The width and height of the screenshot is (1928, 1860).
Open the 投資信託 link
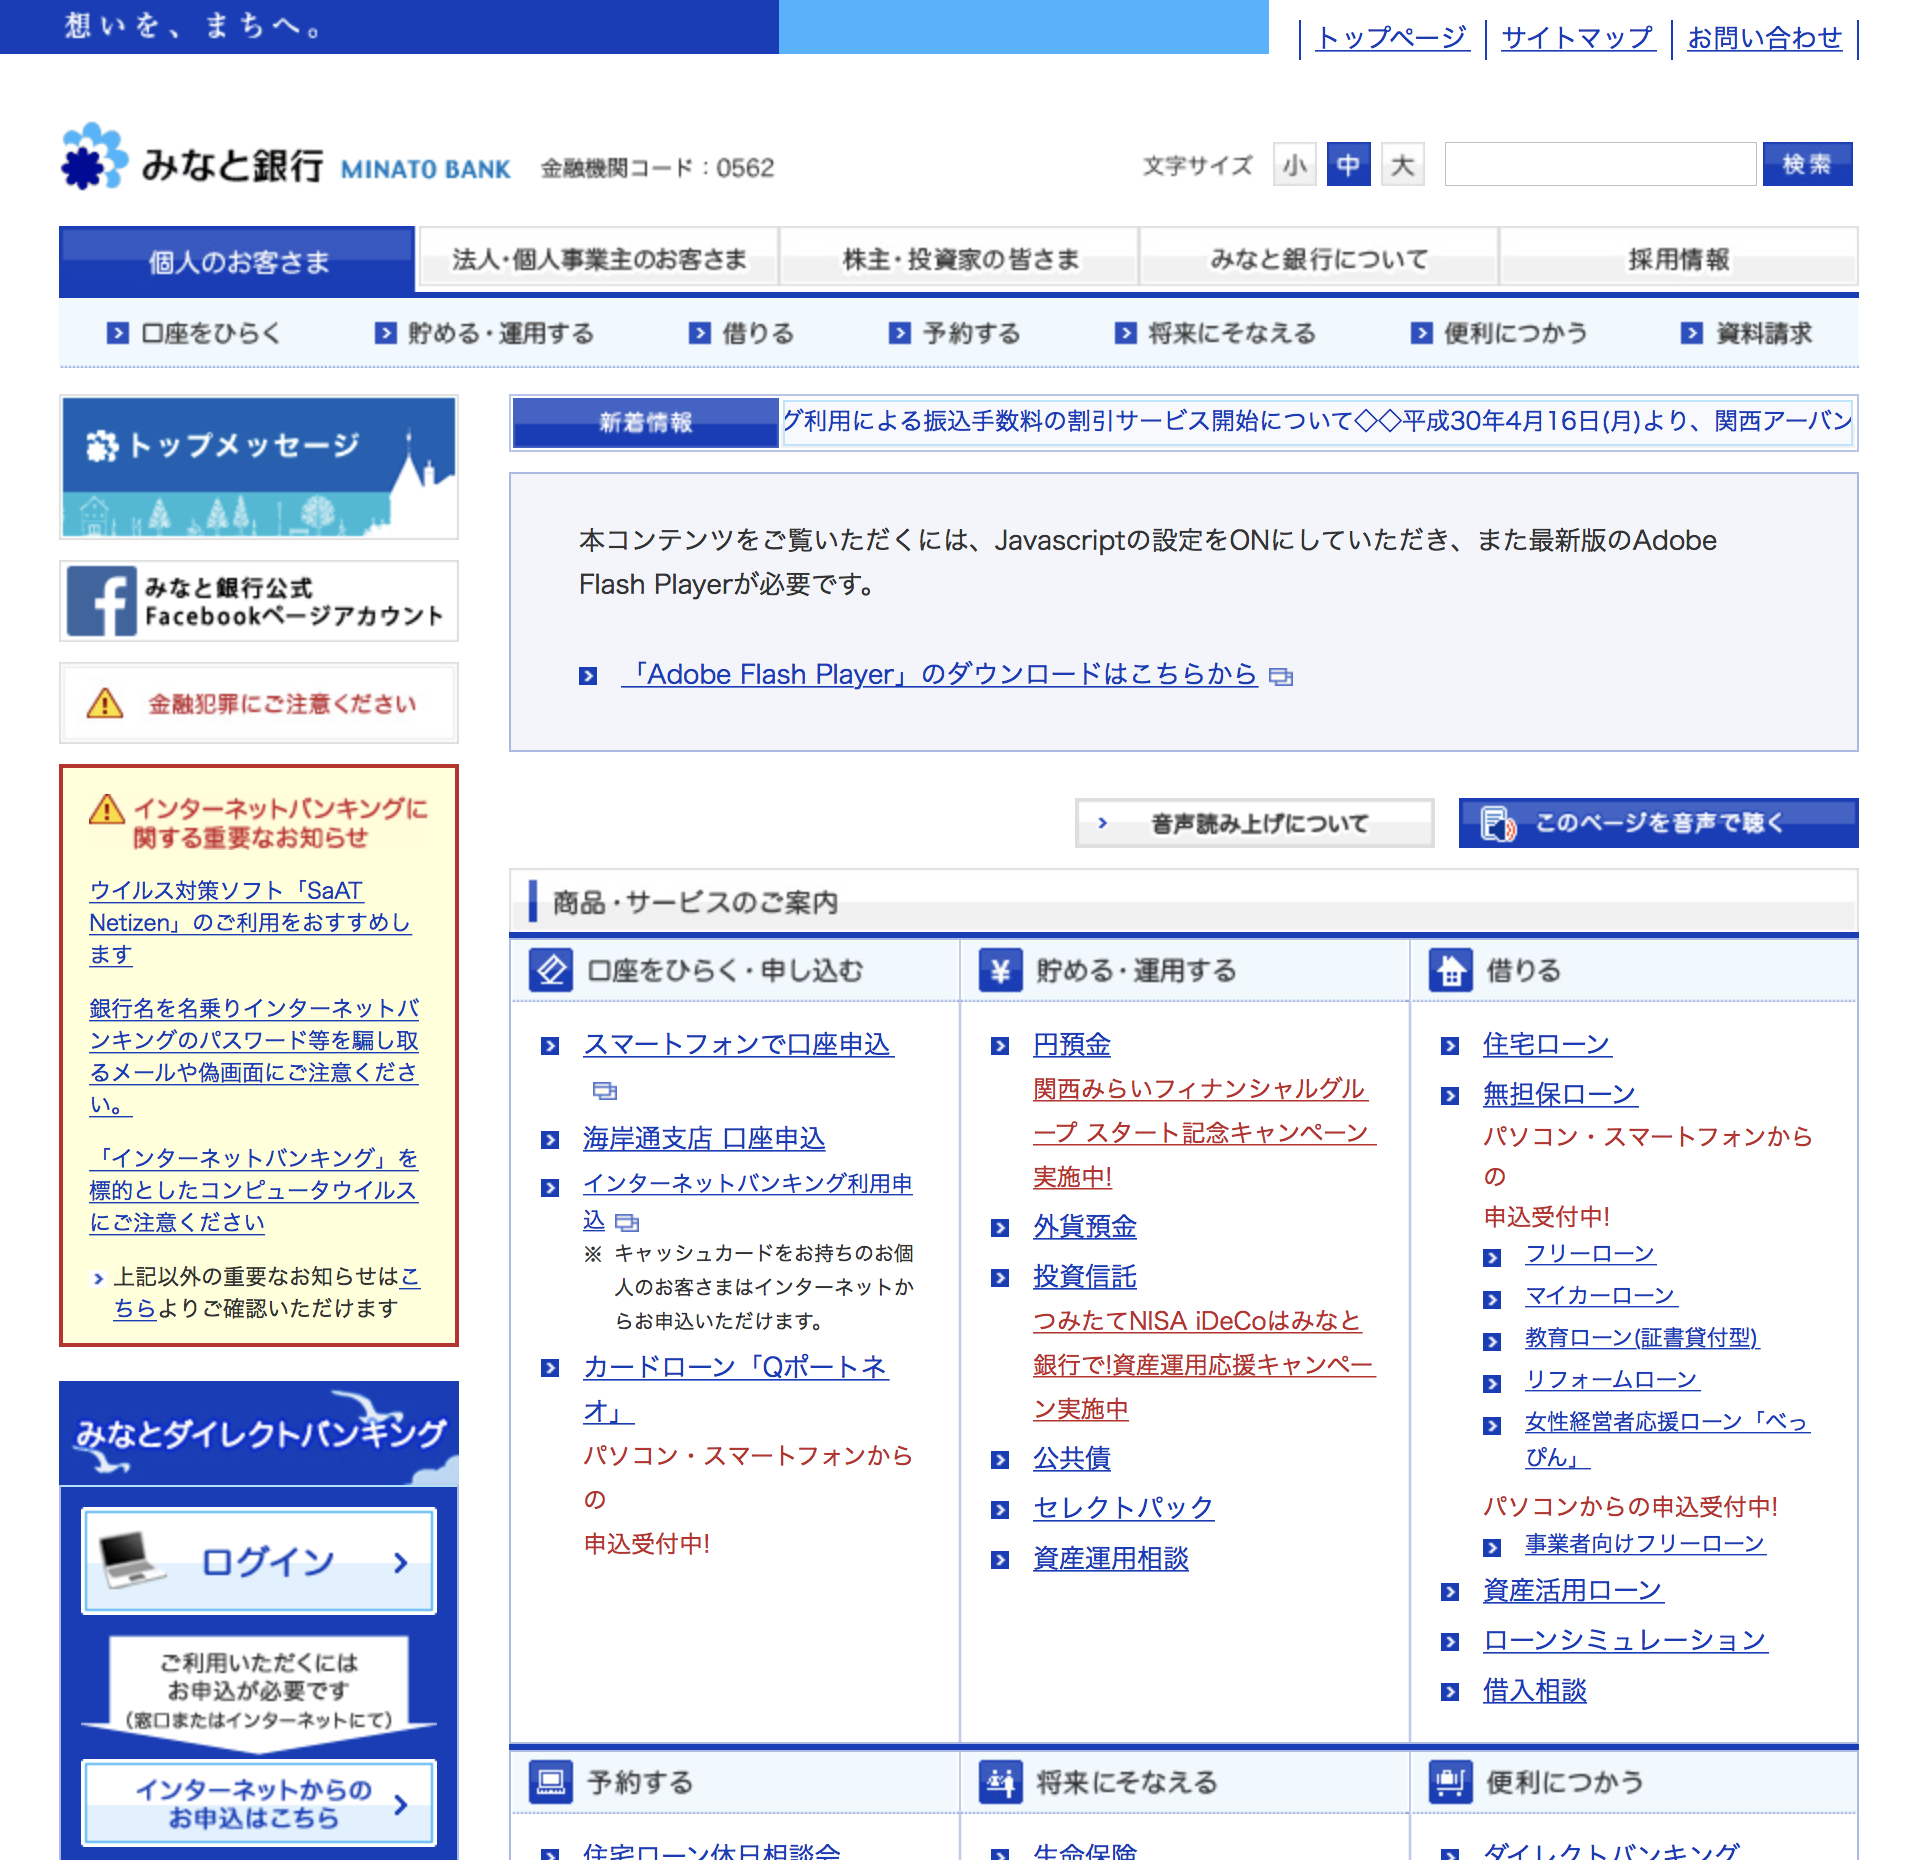tap(1085, 1277)
